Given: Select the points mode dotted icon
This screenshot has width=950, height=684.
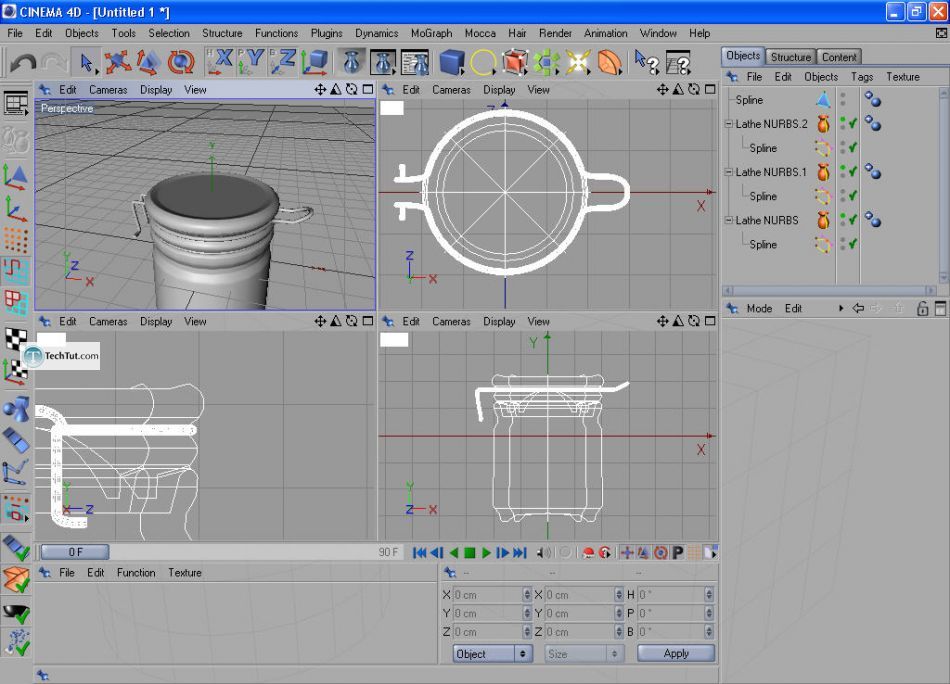Looking at the screenshot, I should coord(16,241).
